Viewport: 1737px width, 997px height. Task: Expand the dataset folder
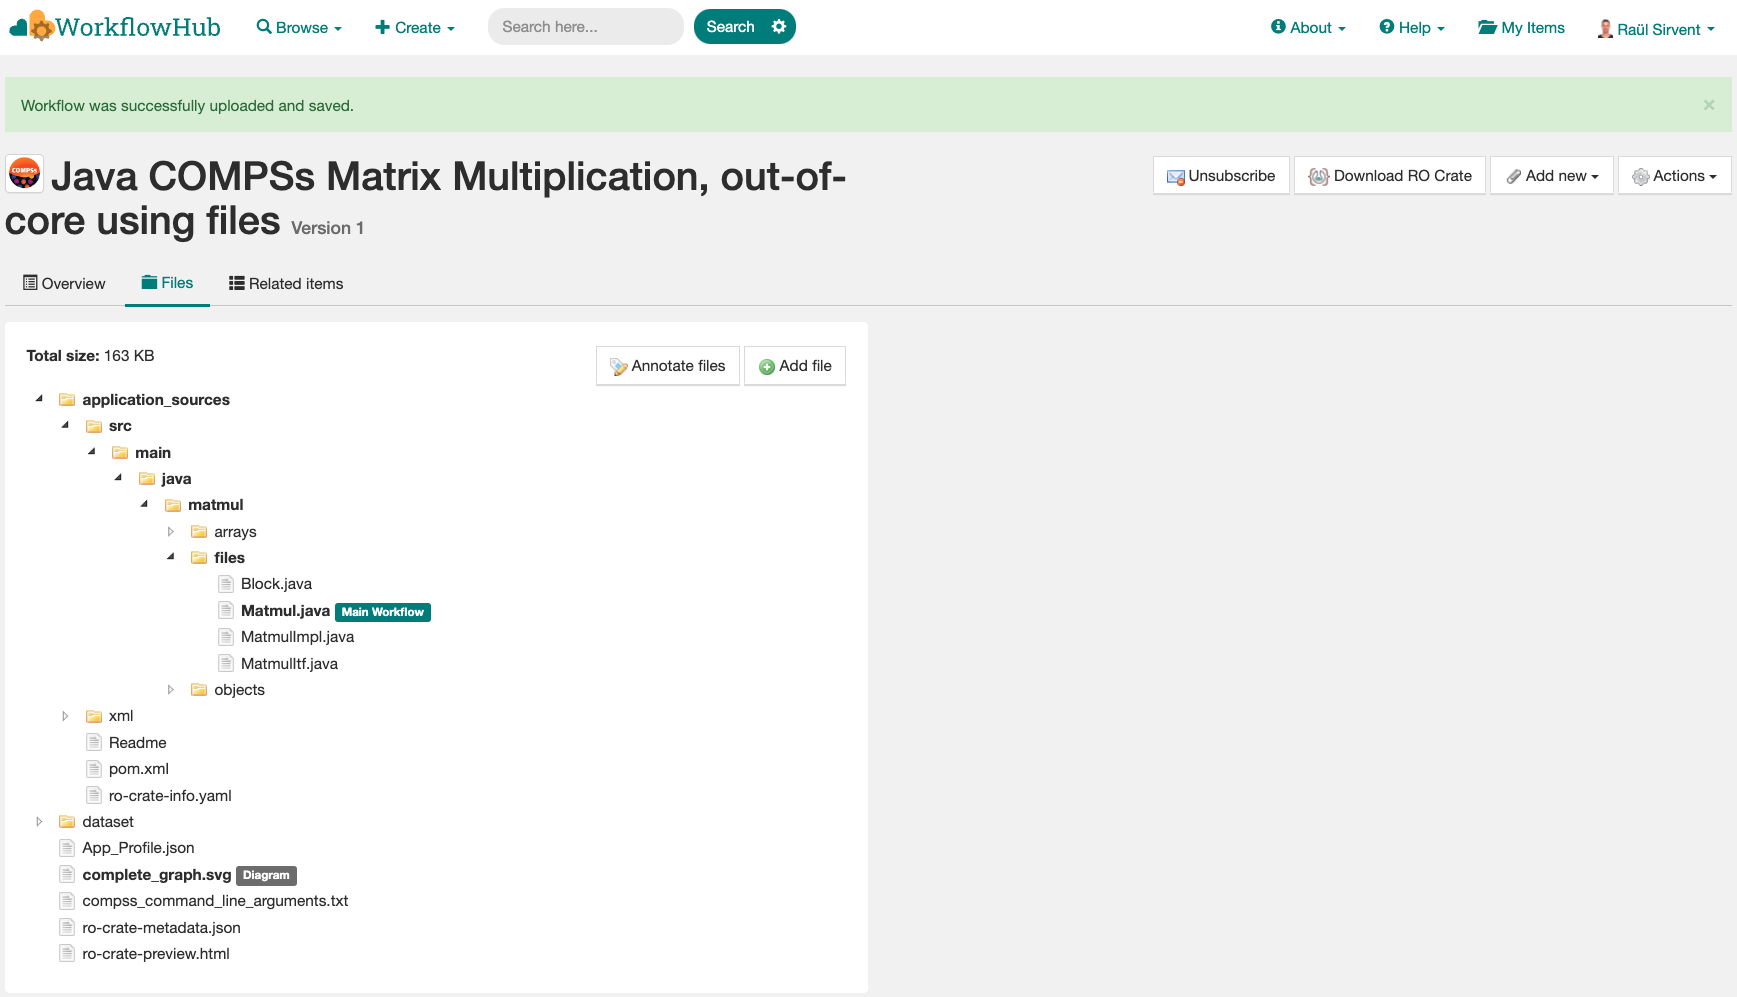39,821
